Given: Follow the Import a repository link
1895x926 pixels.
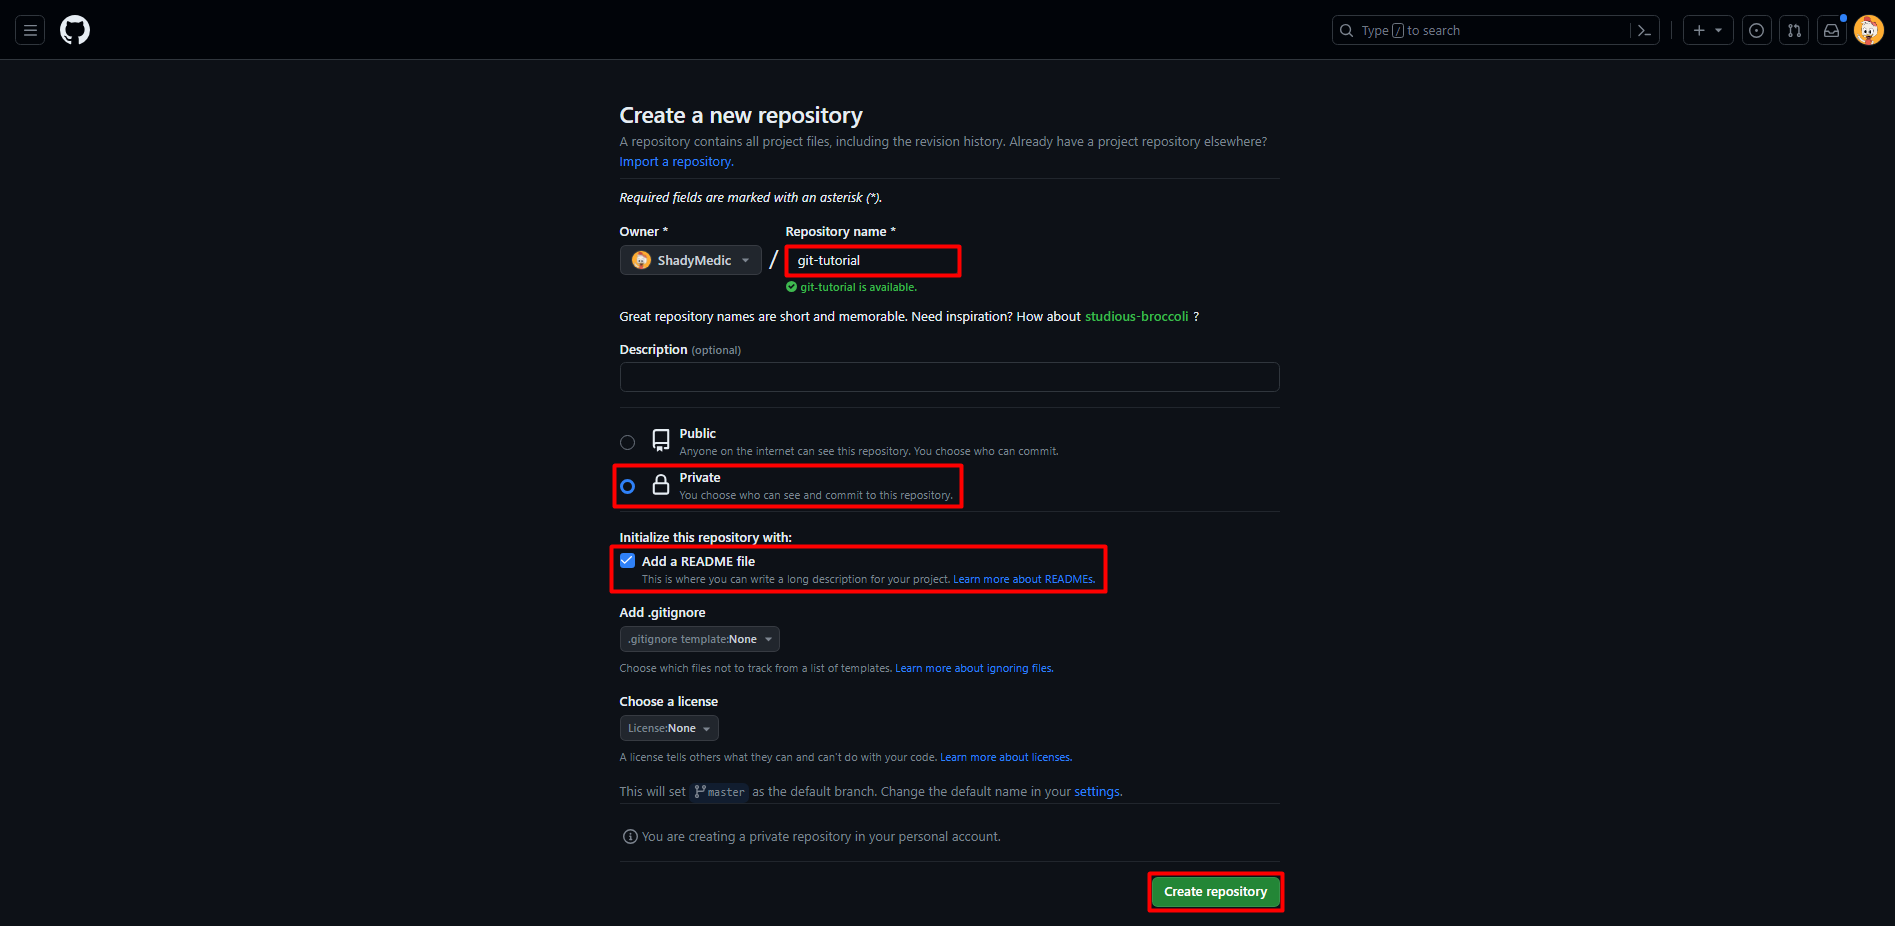Looking at the screenshot, I should click(x=676, y=162).
